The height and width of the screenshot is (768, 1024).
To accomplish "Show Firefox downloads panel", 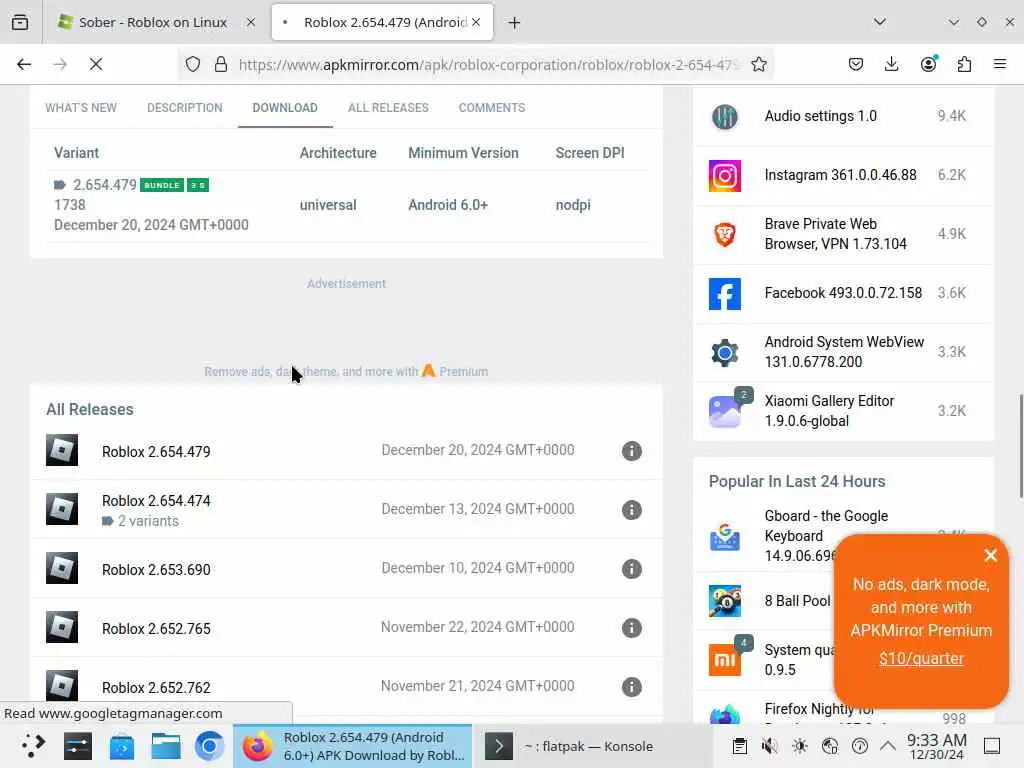I will coord(891,64).
